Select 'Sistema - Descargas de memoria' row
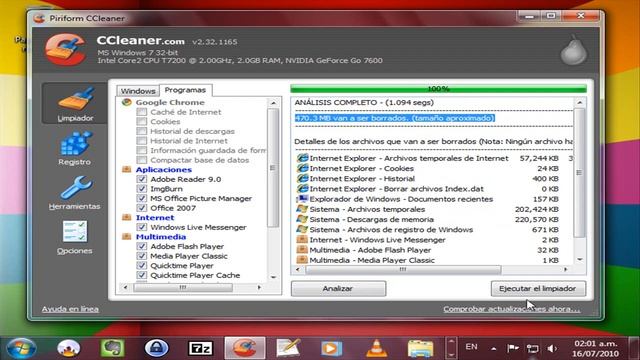The height and width of the screenshot is (360, 640). coord(427,219)
